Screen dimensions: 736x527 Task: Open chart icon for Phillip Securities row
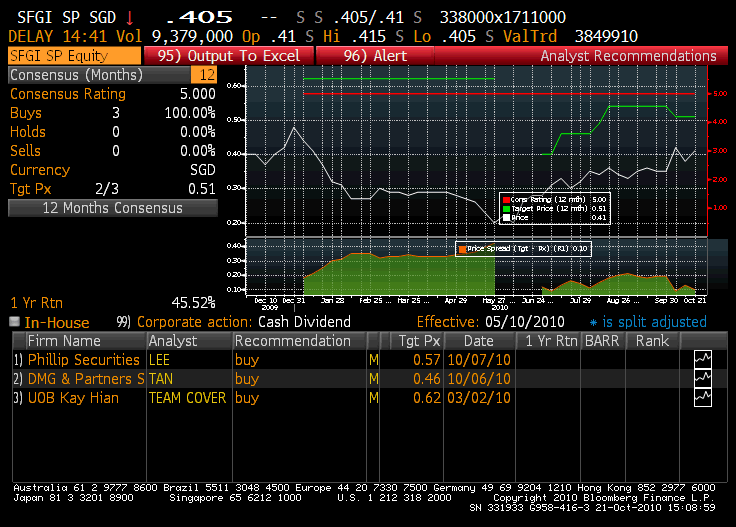(x=703, y=359)
